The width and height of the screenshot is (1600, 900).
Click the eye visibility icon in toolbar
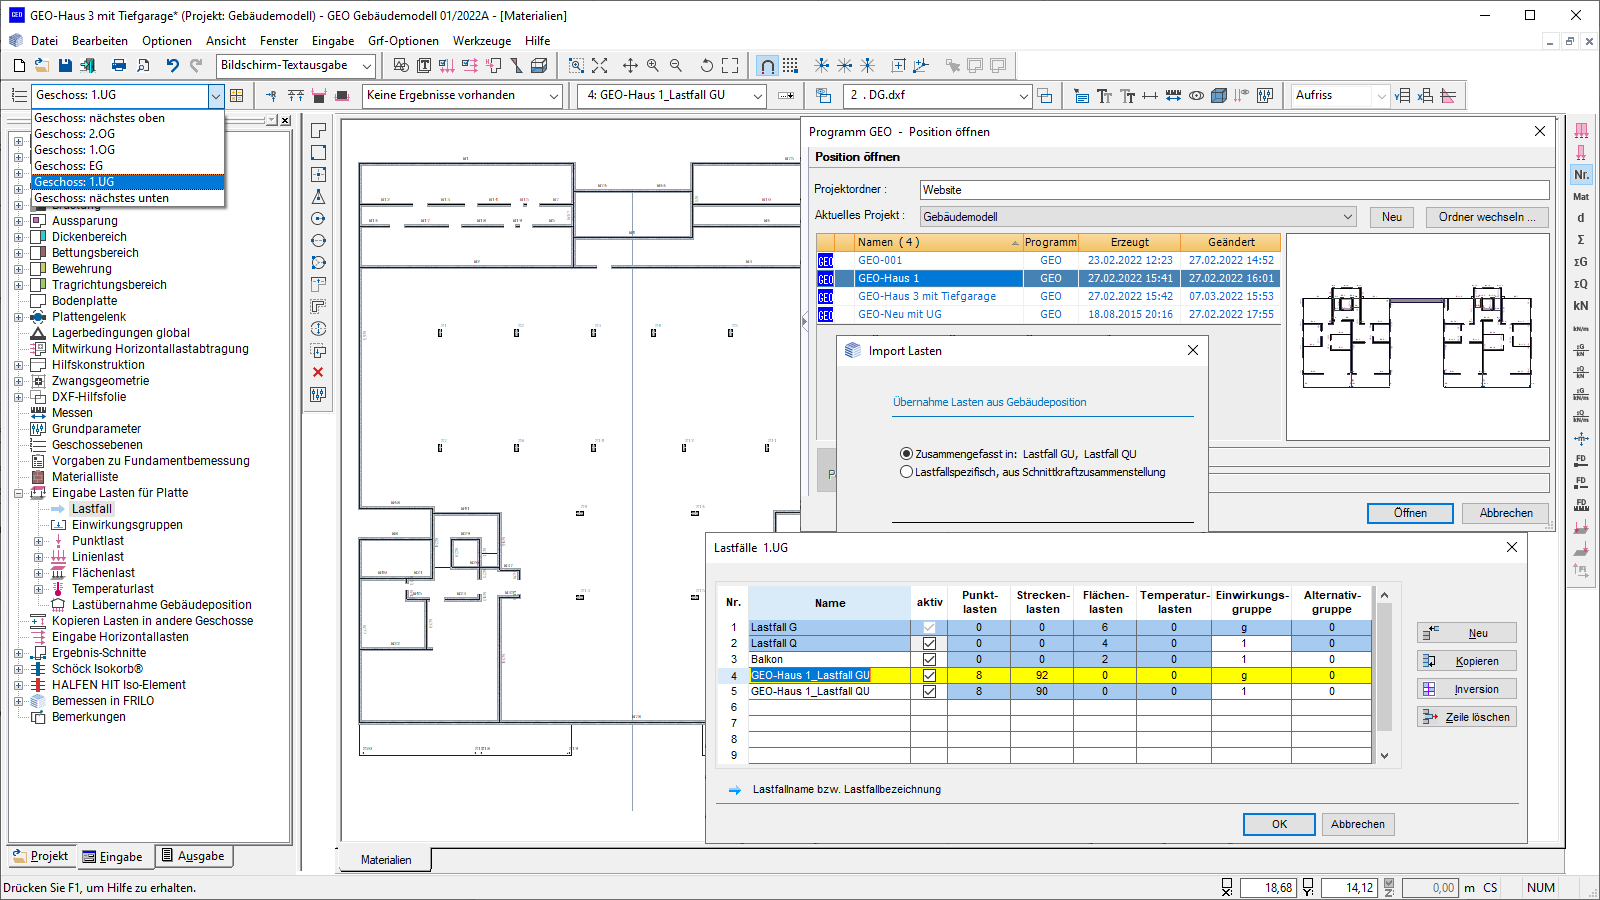pos(1196,96)
